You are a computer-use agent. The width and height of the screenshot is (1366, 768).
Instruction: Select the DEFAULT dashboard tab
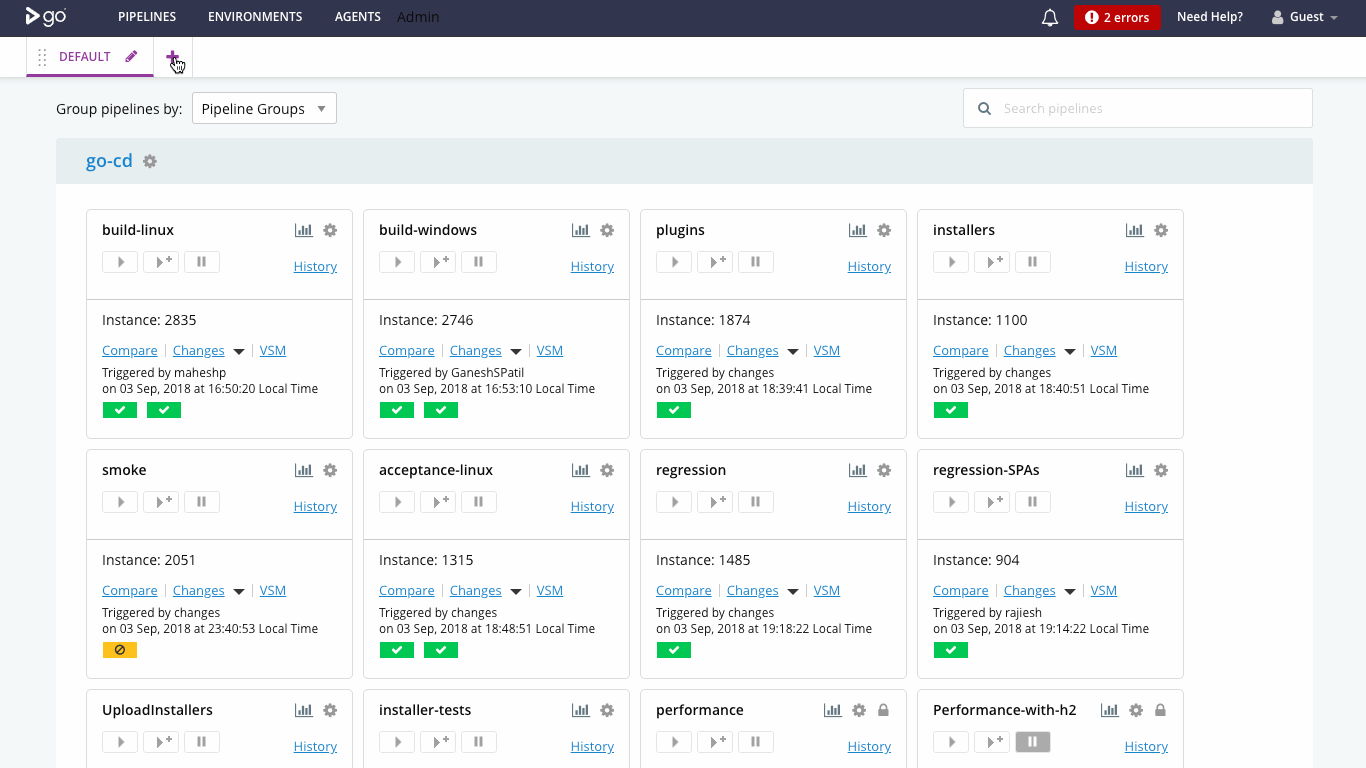click(85, 57)
